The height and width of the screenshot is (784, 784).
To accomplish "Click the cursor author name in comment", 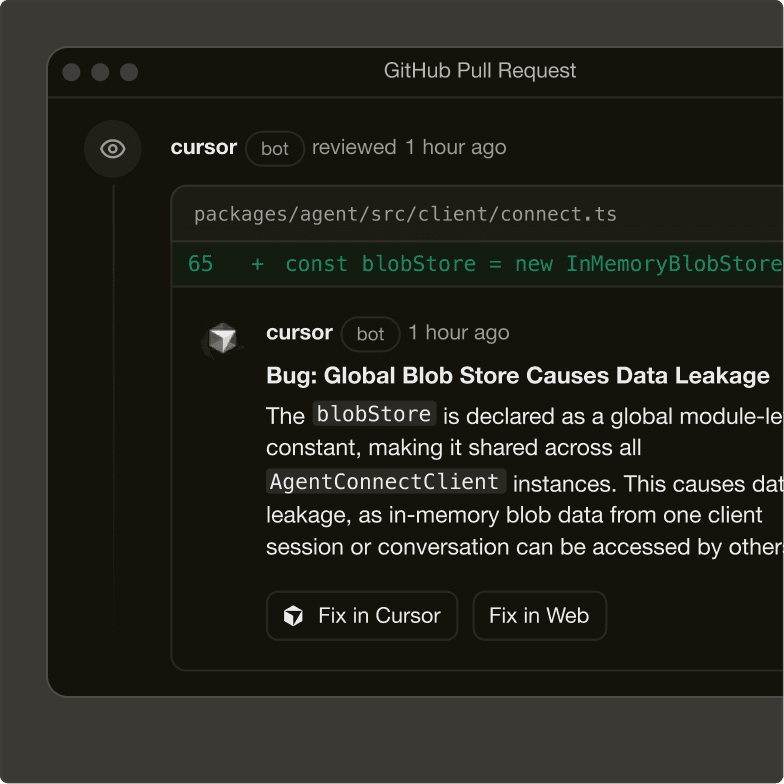I will point(299,332).
